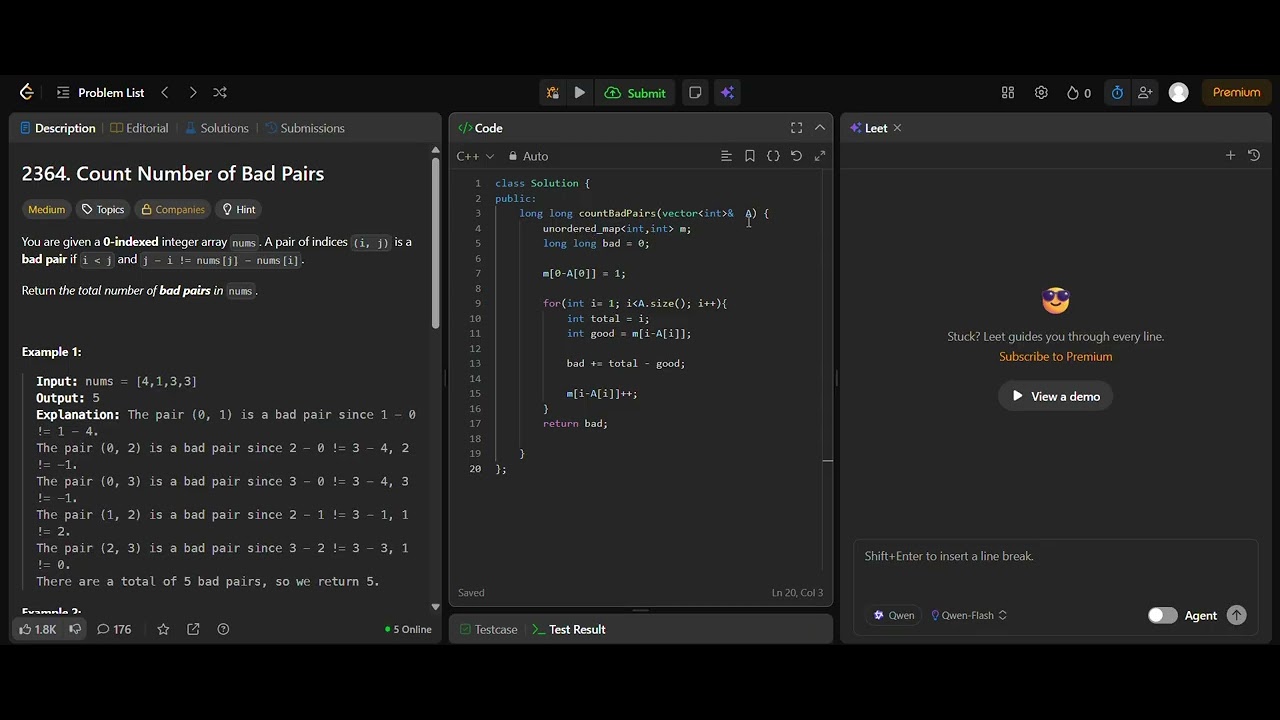Viewport: 1280px width, 720px height.
Task: Select the Leet panel tab
Action: [868, 128]
